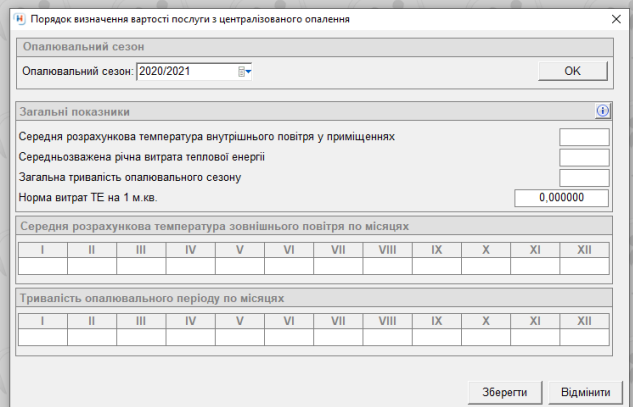Click month I cell in heating duration table

pyautogui.click(x=43, y=338)
